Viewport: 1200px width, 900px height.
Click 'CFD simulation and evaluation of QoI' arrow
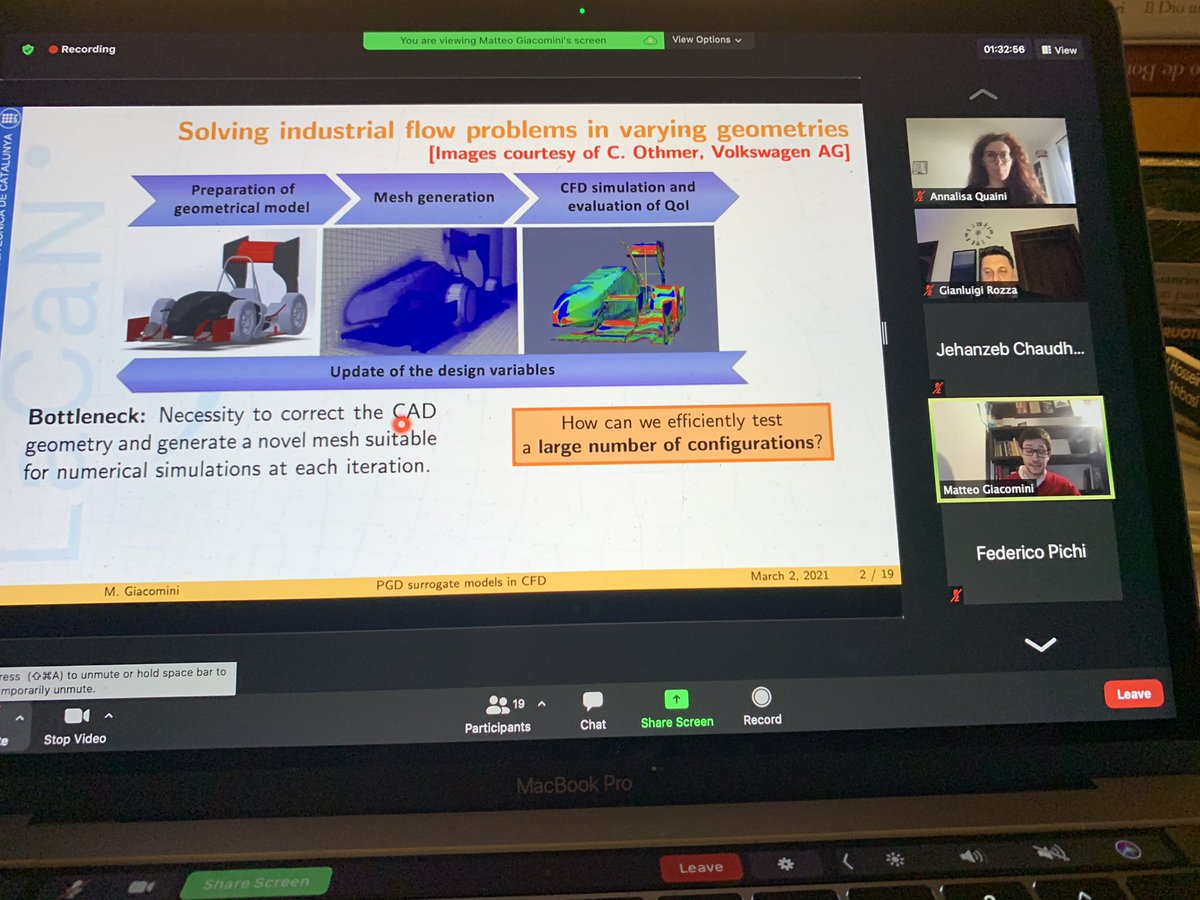[x=629, y=196]
